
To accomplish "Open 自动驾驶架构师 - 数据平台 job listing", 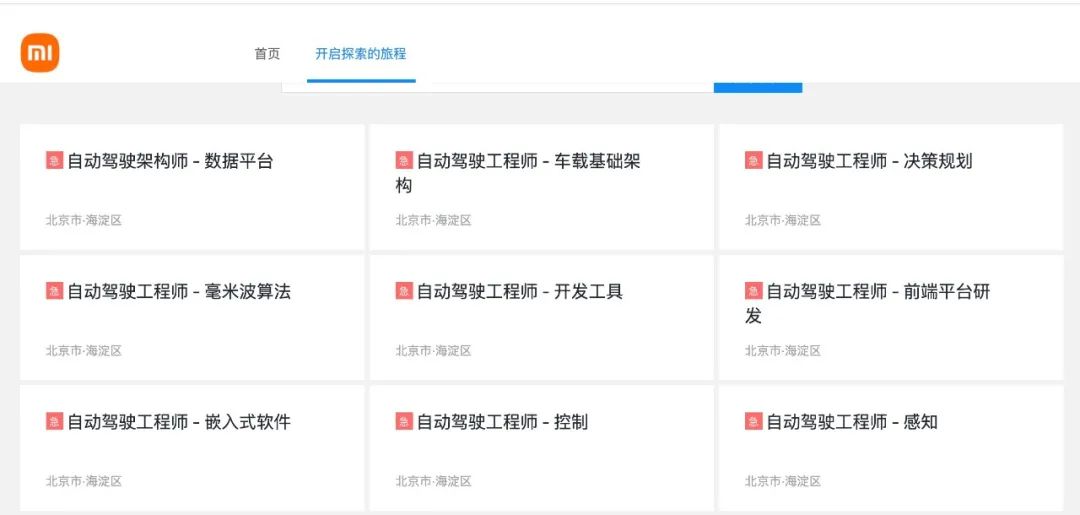I will pyautogui.click(x=169, y=161).
